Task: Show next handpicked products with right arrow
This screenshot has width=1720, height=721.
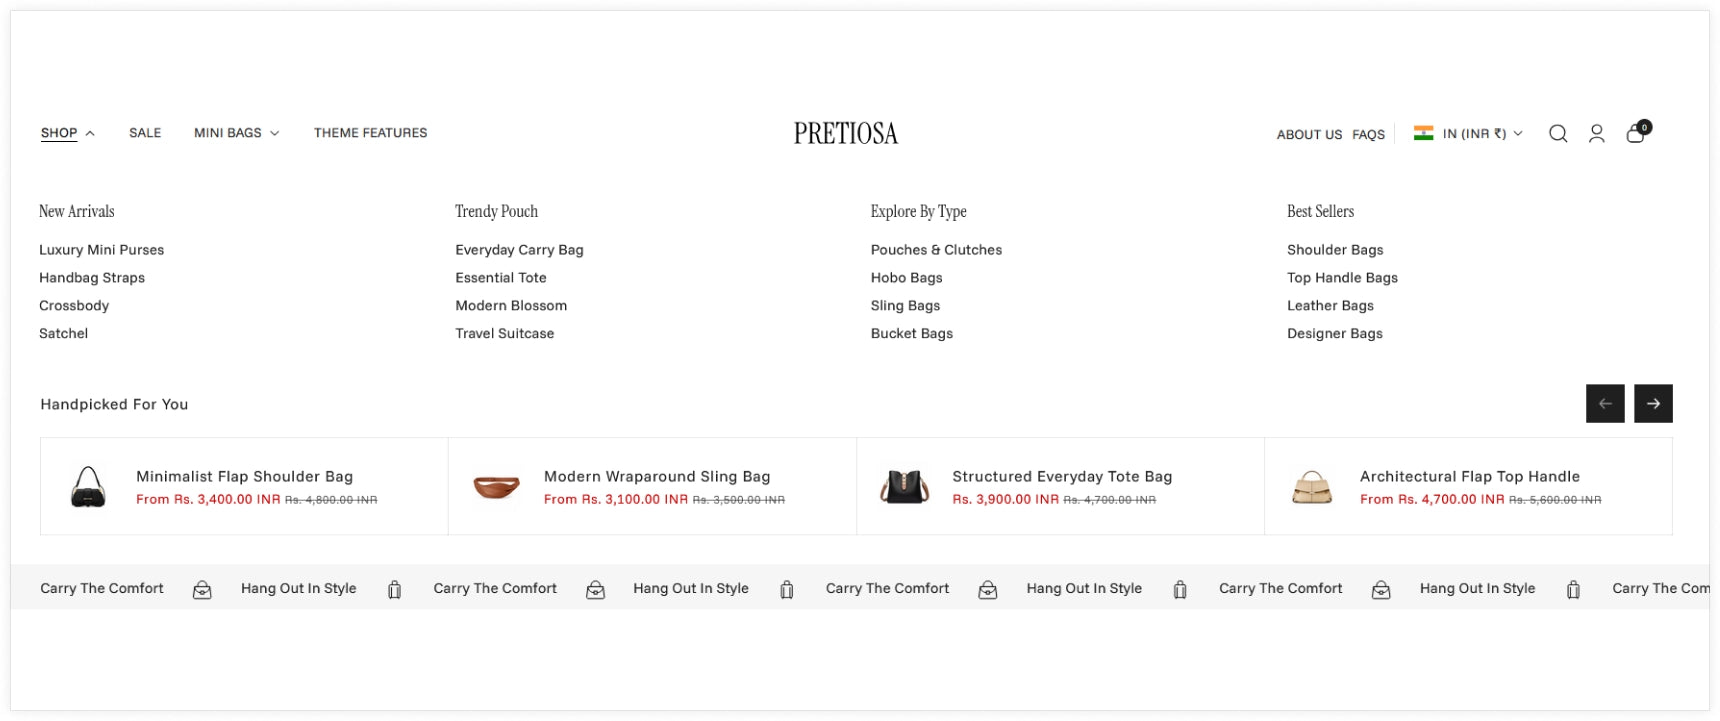Action: pos(1653,404)
